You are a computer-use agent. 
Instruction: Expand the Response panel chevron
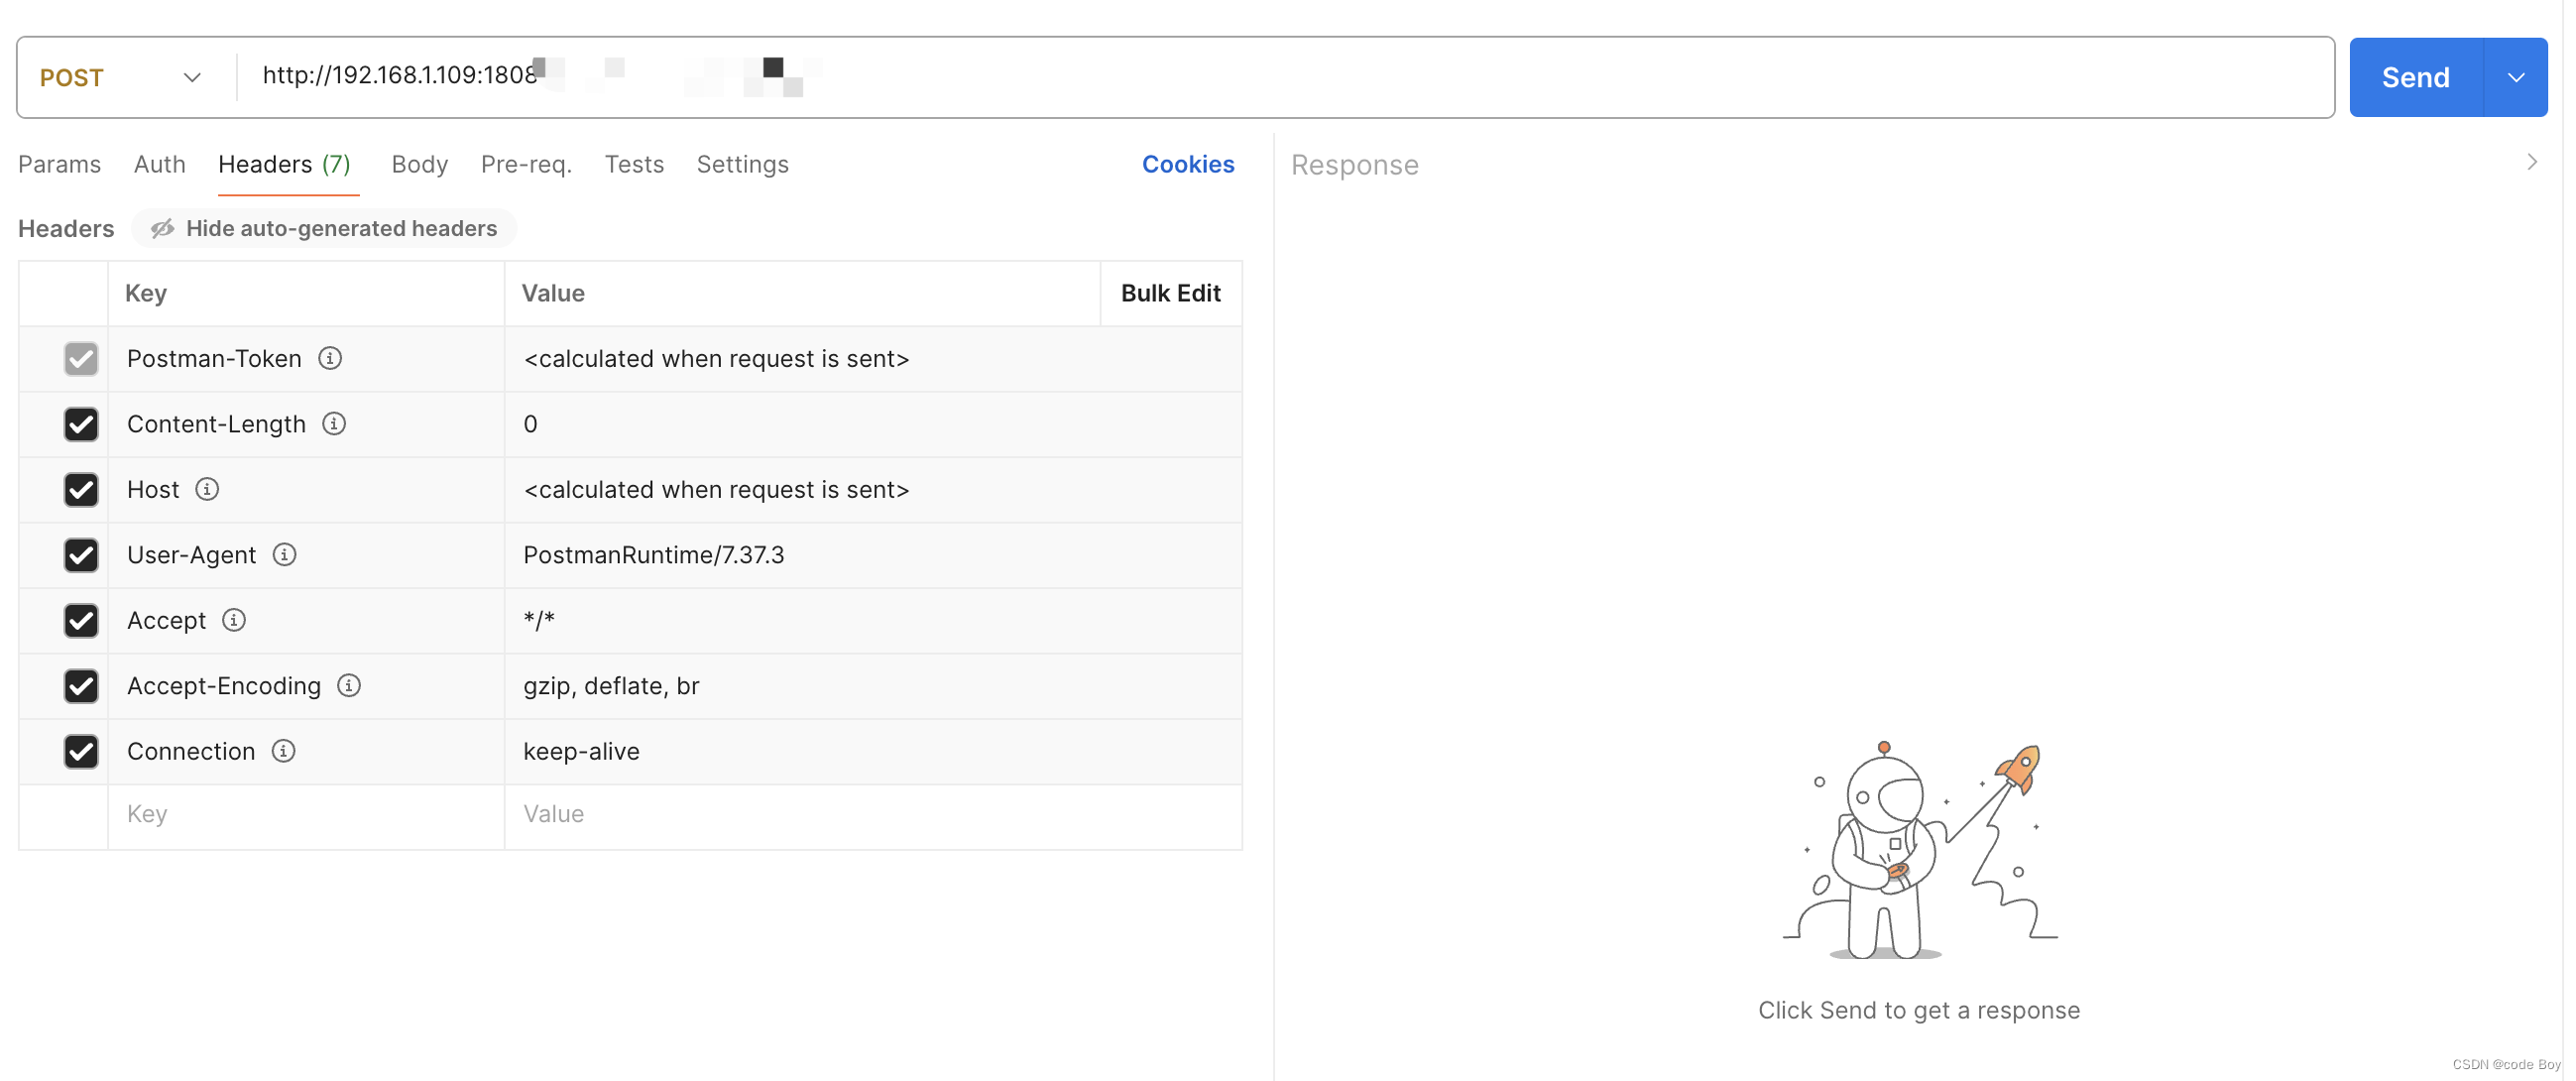(x=2532, y=162)
